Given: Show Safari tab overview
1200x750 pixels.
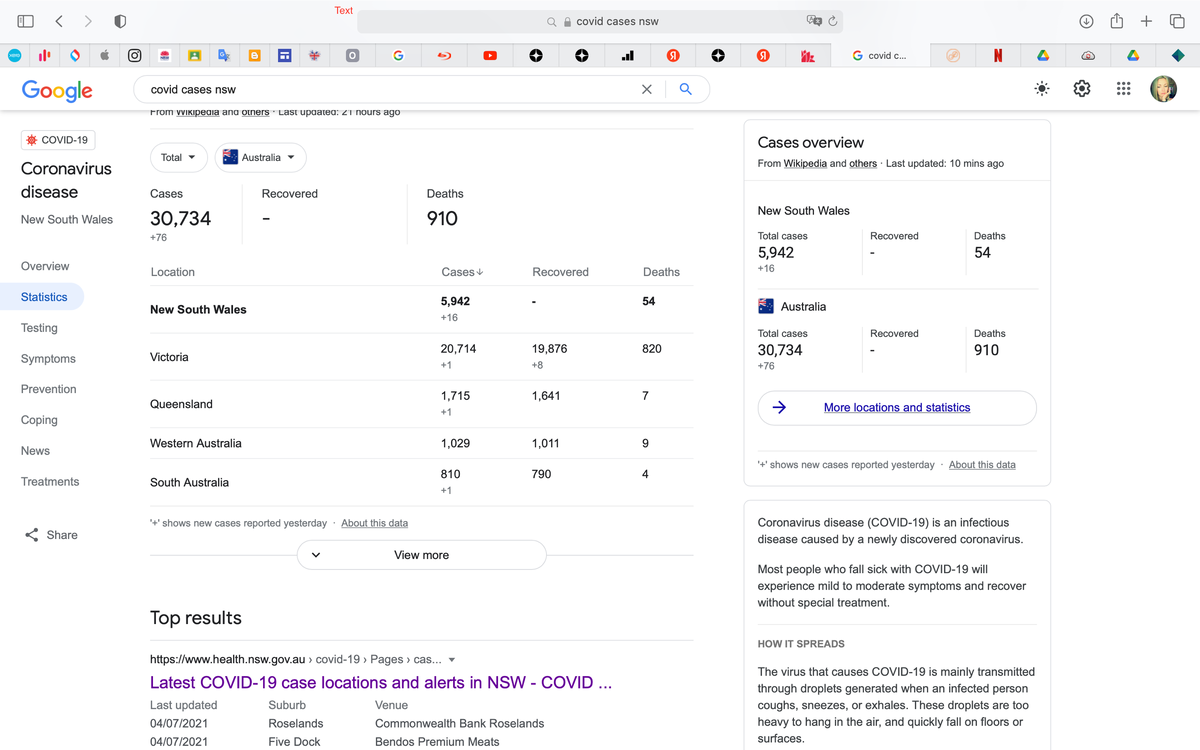Looking at the screenshot, I should pyautogui.click(x=1177, y=21).
